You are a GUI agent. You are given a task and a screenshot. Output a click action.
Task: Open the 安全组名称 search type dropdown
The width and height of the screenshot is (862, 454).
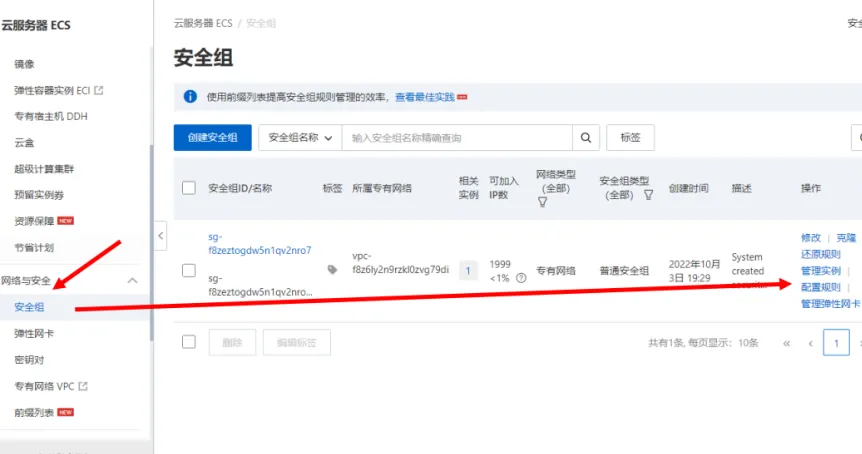300,137
